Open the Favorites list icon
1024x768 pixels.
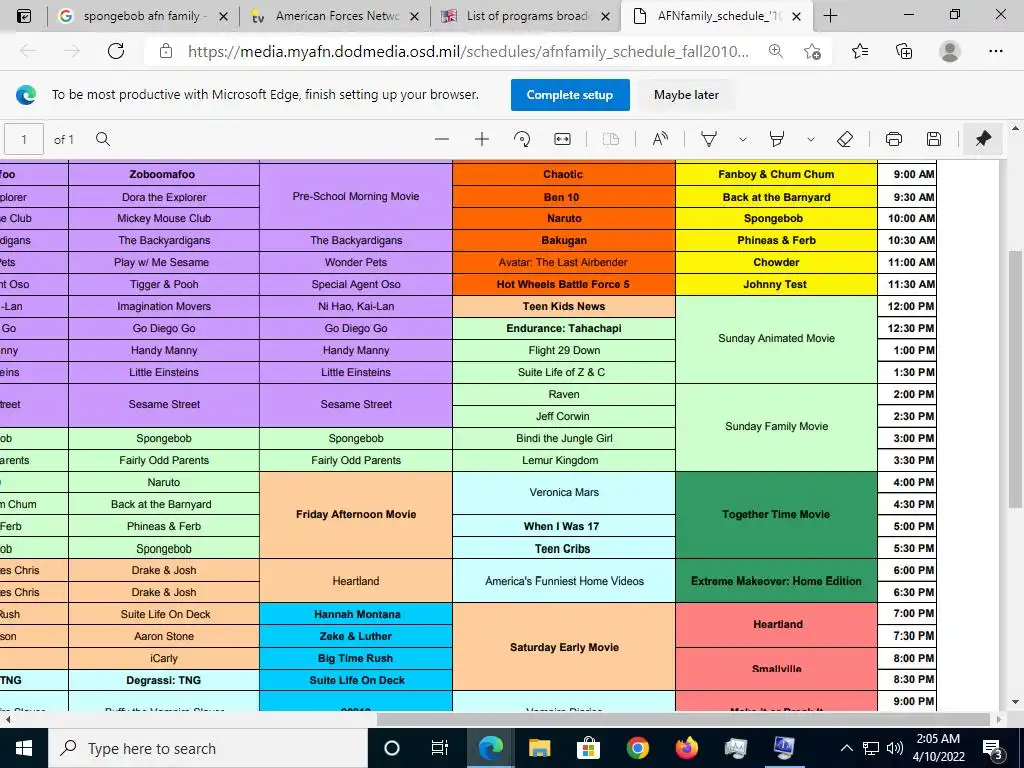click(860, 51)
